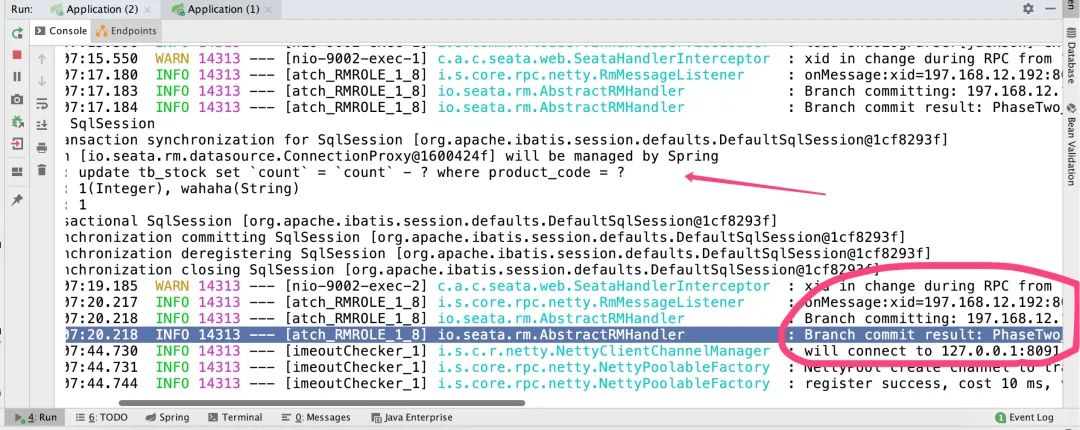The height and width of the screenshot is (430, 1080).
Task: Click the 'sactional SqlSession' DefaultSqlSession line
Action: [x=421, y=221]
